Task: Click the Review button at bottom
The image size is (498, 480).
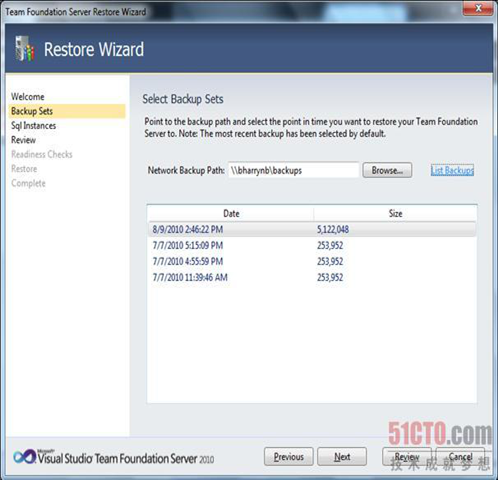Action: [407, 457]
